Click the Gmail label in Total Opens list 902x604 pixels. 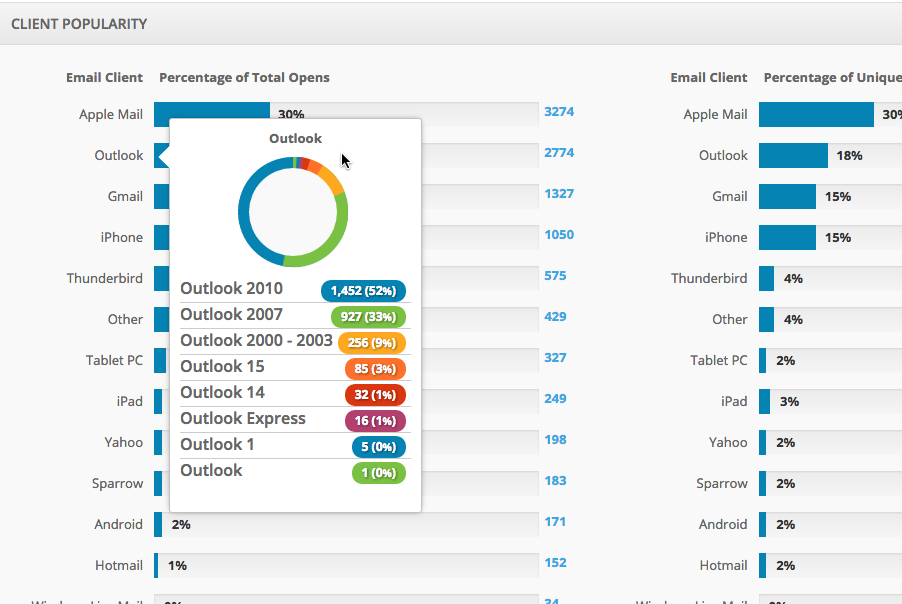125,197
